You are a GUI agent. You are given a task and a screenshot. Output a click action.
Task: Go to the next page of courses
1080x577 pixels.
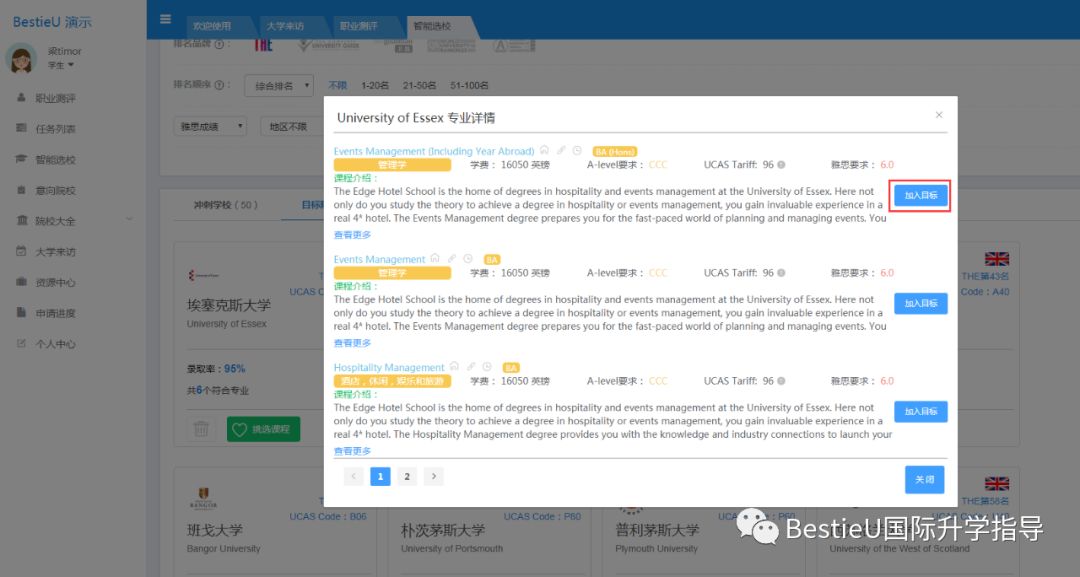click(433, 476)
